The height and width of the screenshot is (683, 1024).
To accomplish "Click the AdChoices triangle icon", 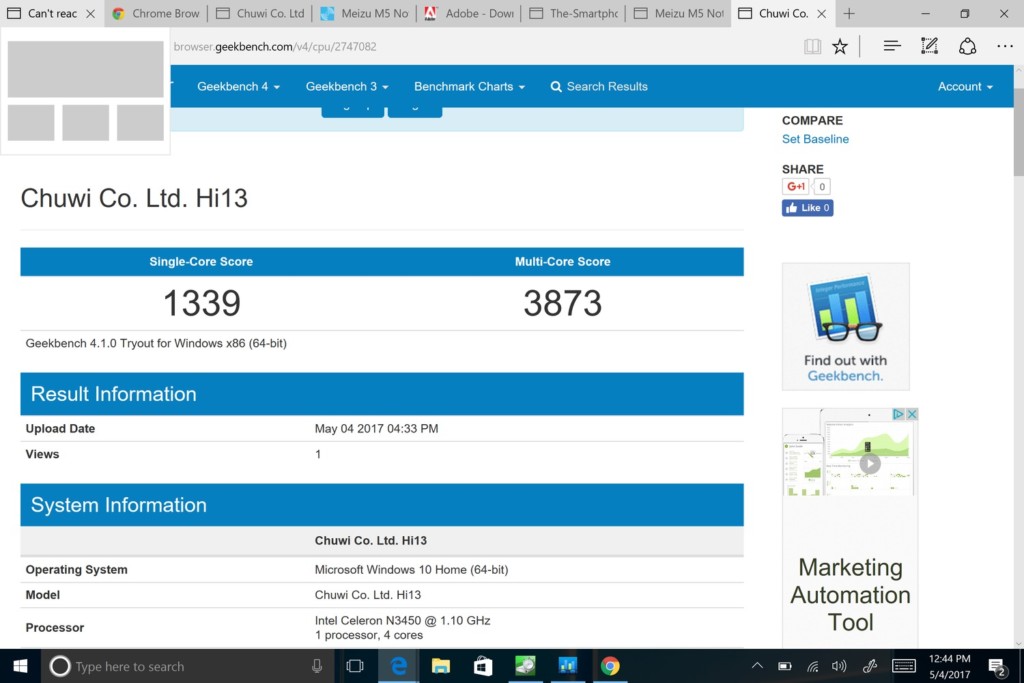I will 899,414.
